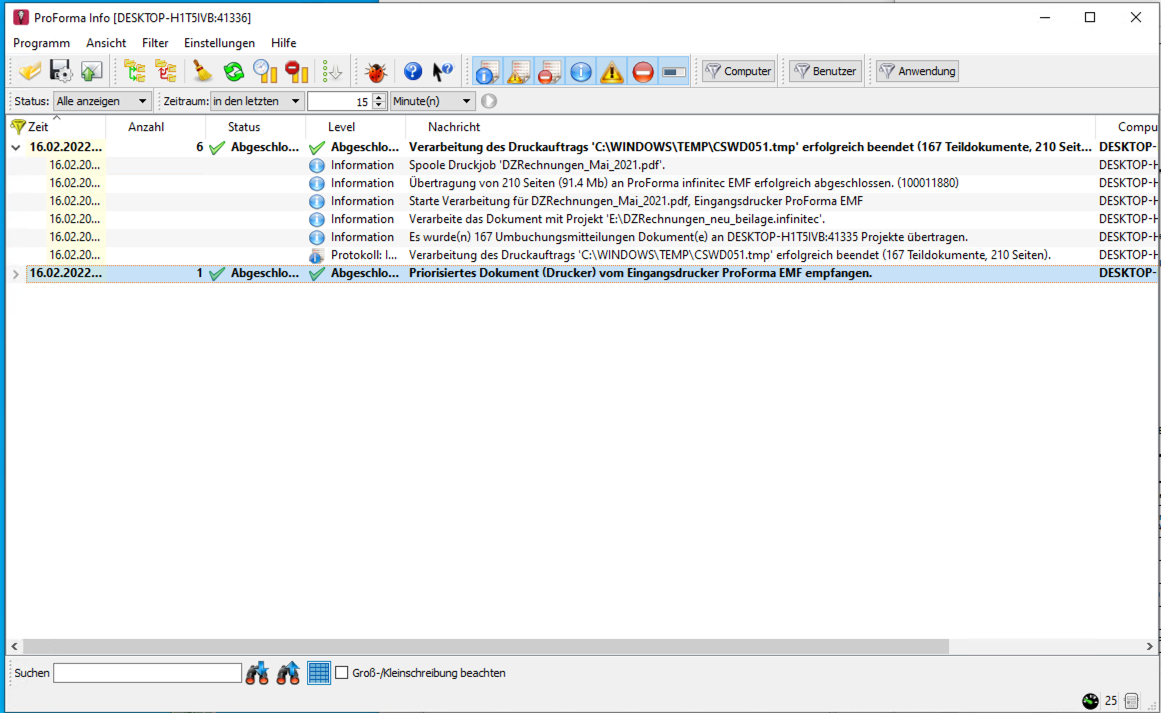Toggle the blue information level filter
1161x713 pixels.
click(x=580, y=72)
